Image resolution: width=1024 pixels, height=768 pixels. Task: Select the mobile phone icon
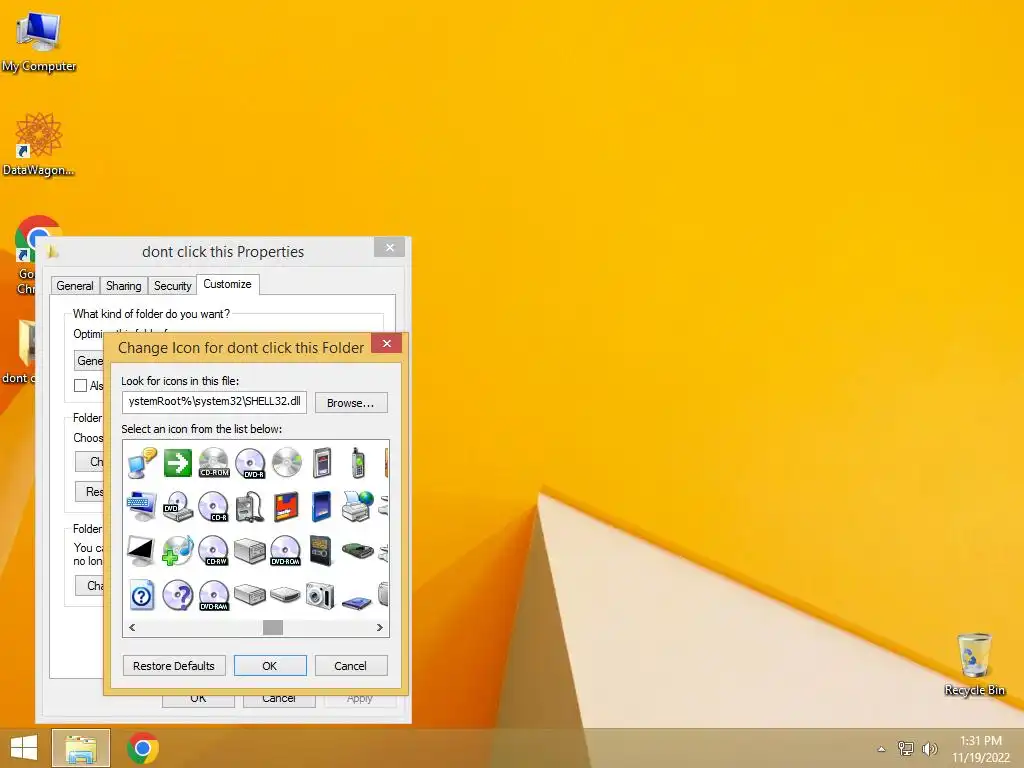357,463
